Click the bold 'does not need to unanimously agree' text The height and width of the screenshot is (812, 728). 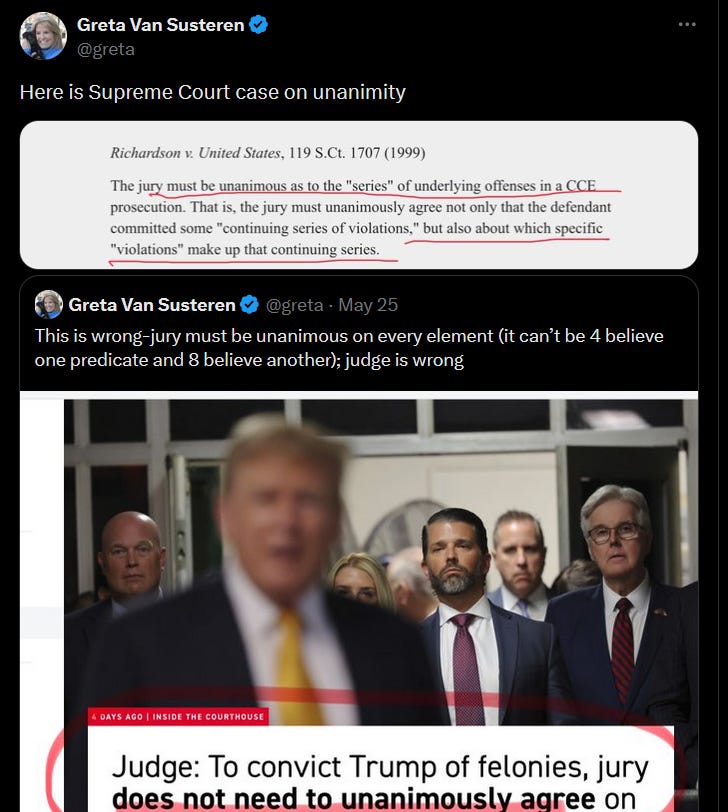(x=354, y=798)
